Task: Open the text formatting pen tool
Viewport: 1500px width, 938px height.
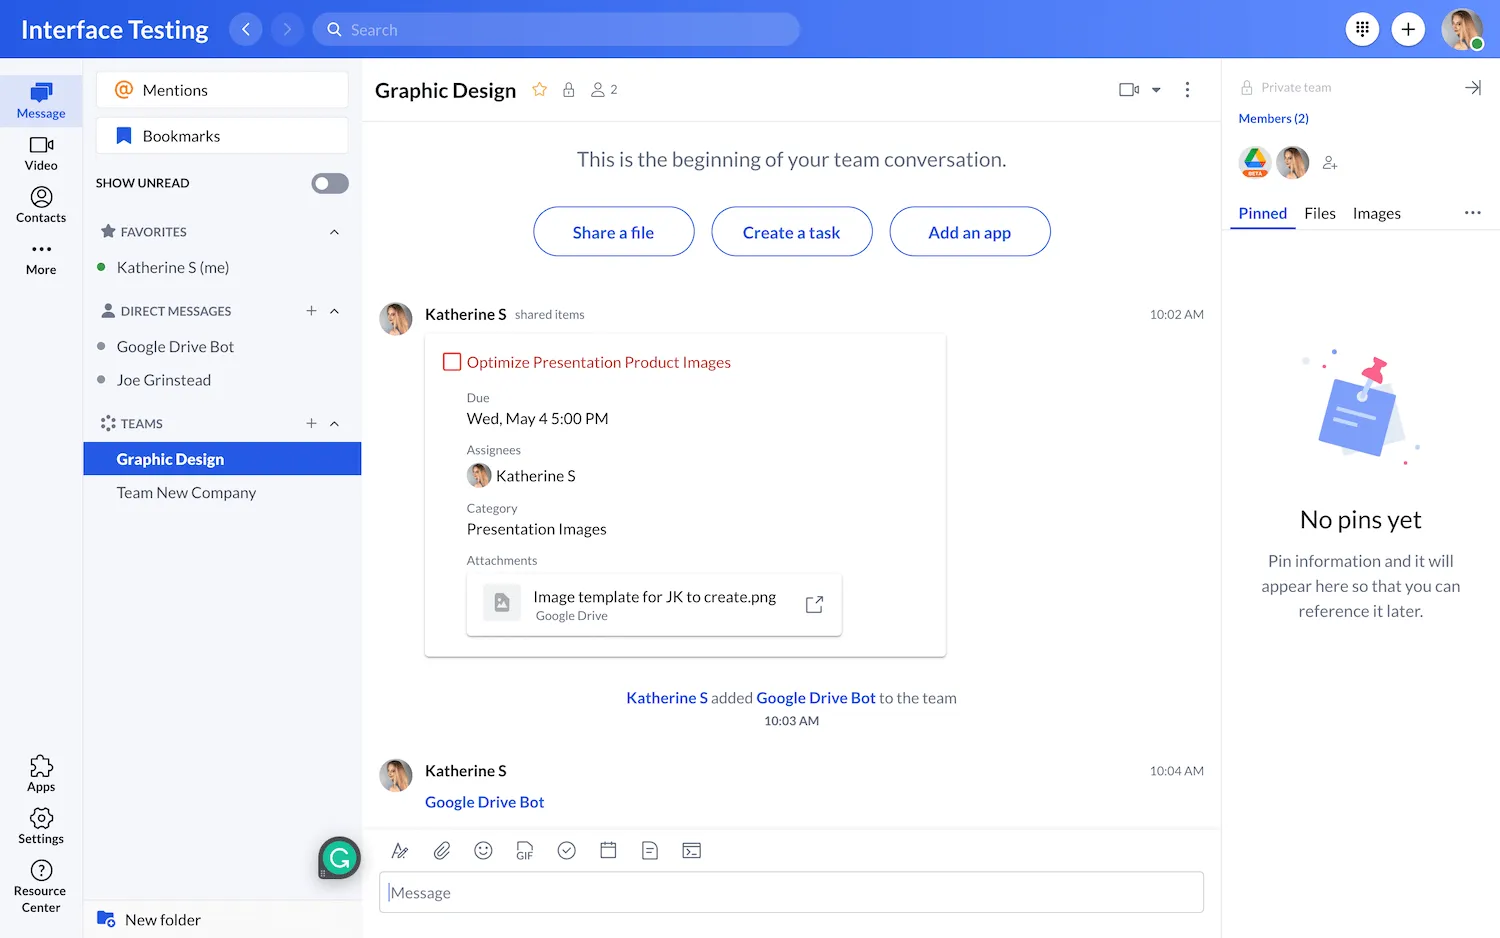Action: (400, 851)
